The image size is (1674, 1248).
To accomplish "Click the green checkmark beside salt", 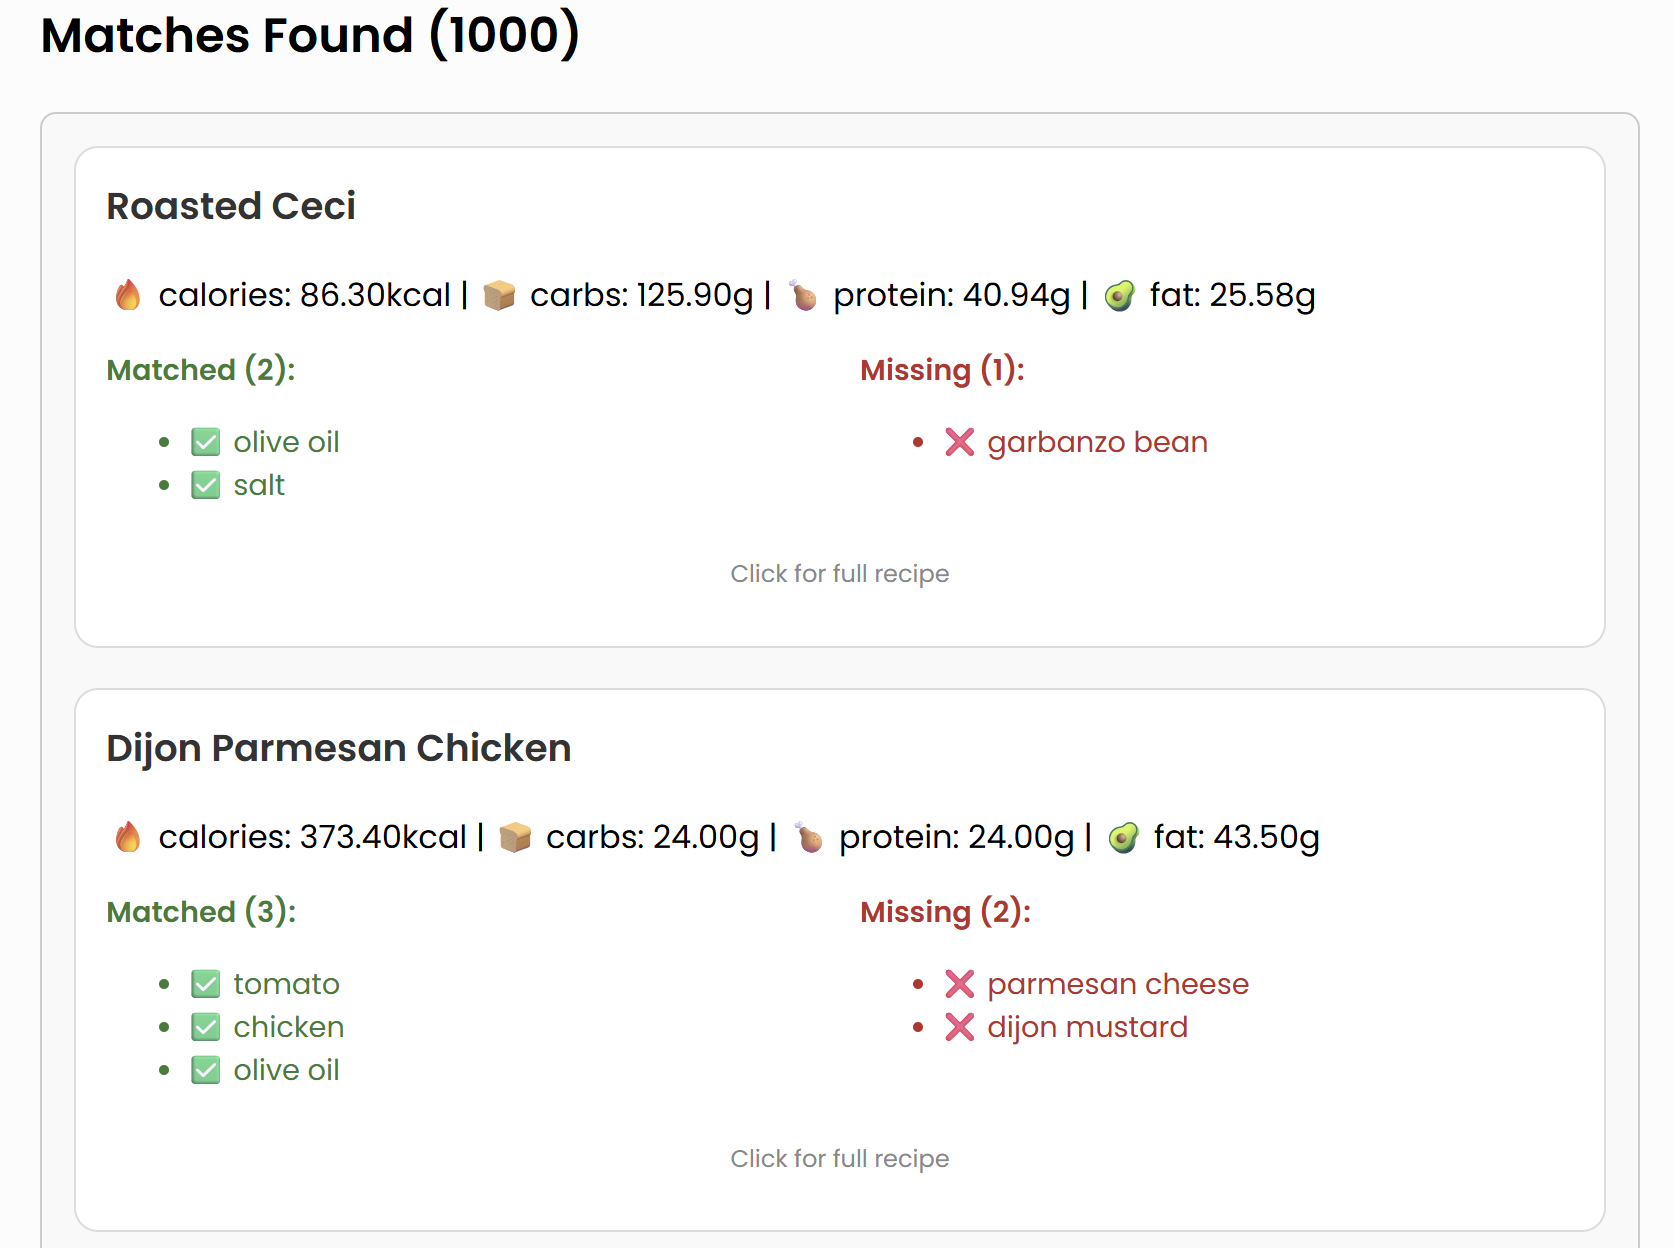I will 206,485.
